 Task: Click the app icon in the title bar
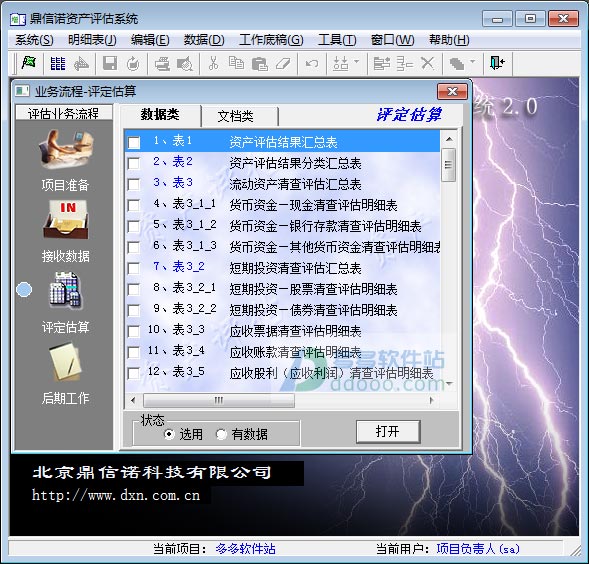click(18, 19)
